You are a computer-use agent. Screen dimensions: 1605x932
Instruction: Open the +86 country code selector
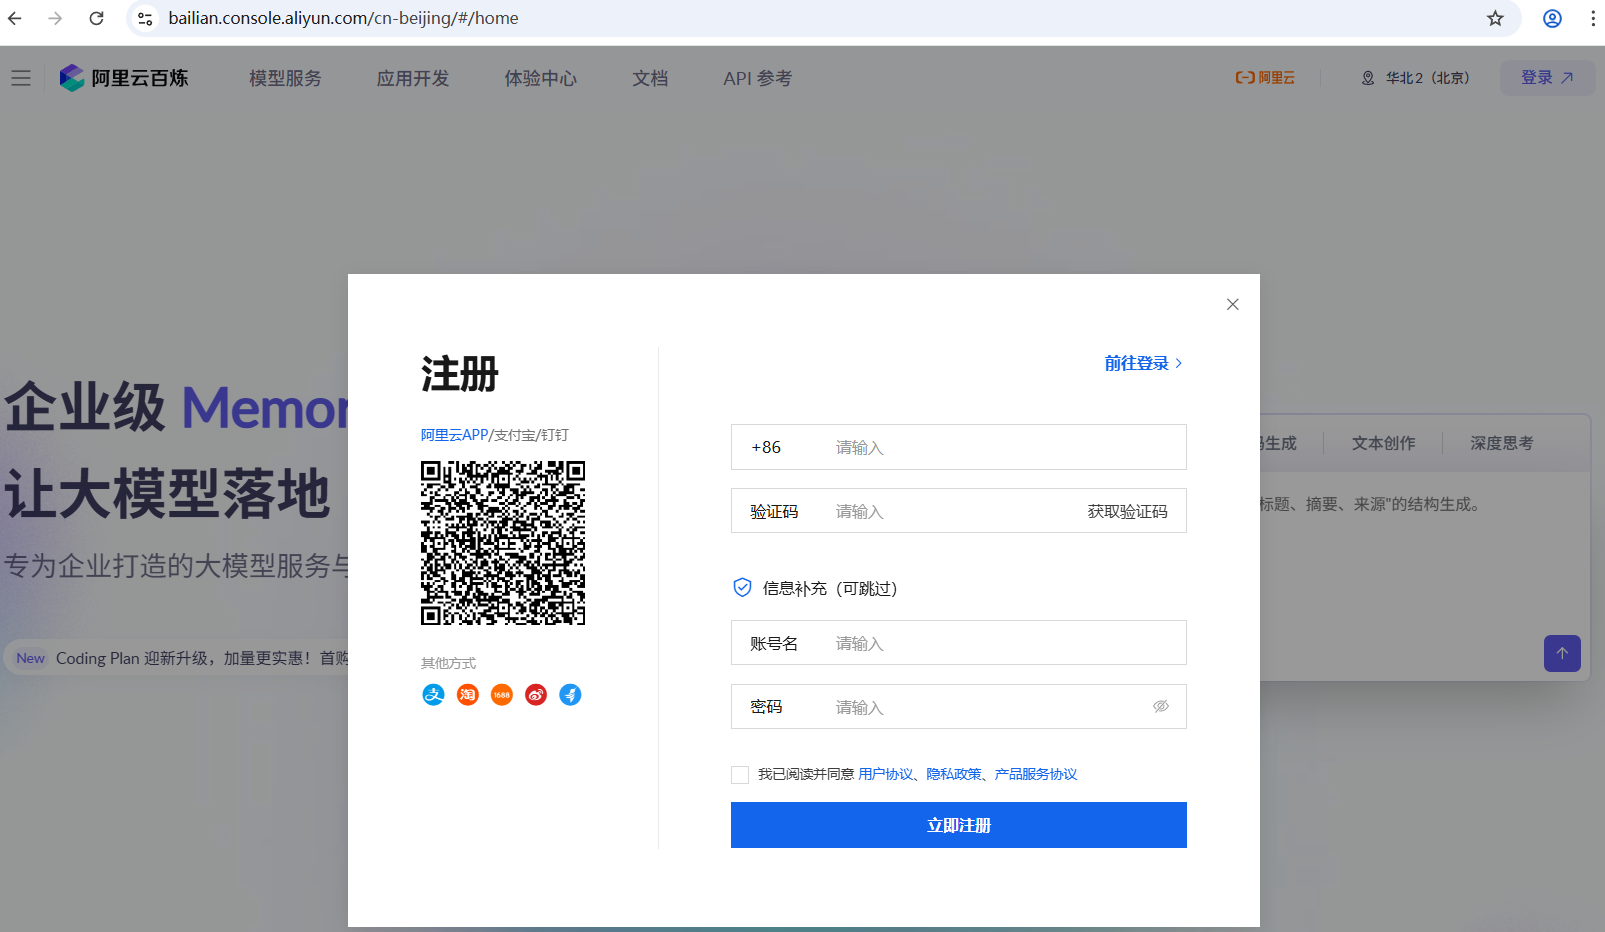coord(767,448)
